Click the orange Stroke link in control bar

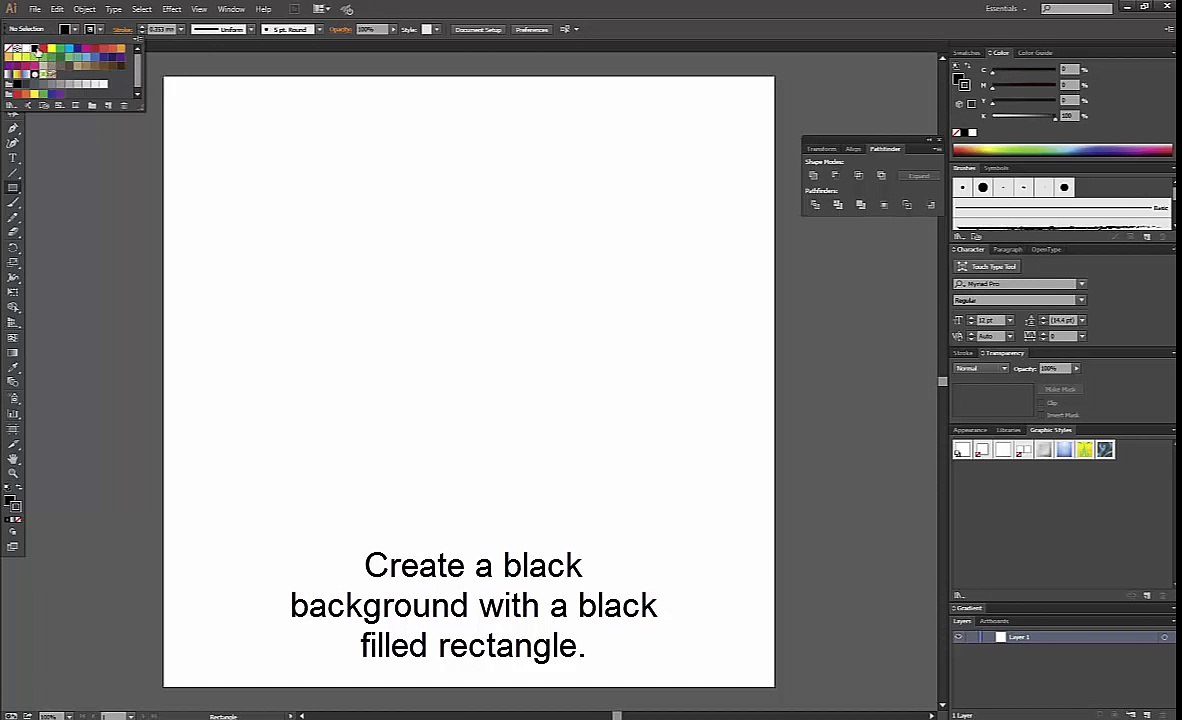click(x=122, y=29)
